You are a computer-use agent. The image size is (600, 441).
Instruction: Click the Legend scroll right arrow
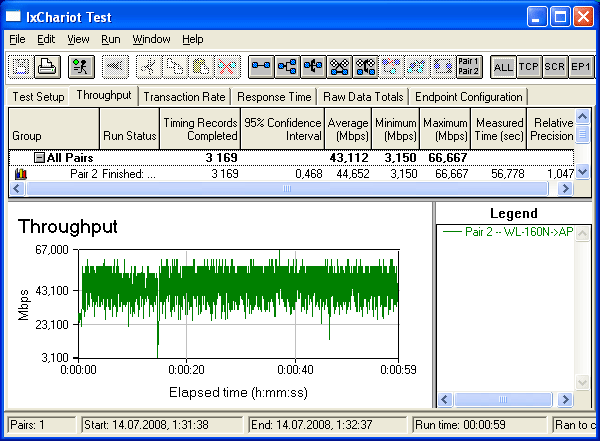(565, 400)
